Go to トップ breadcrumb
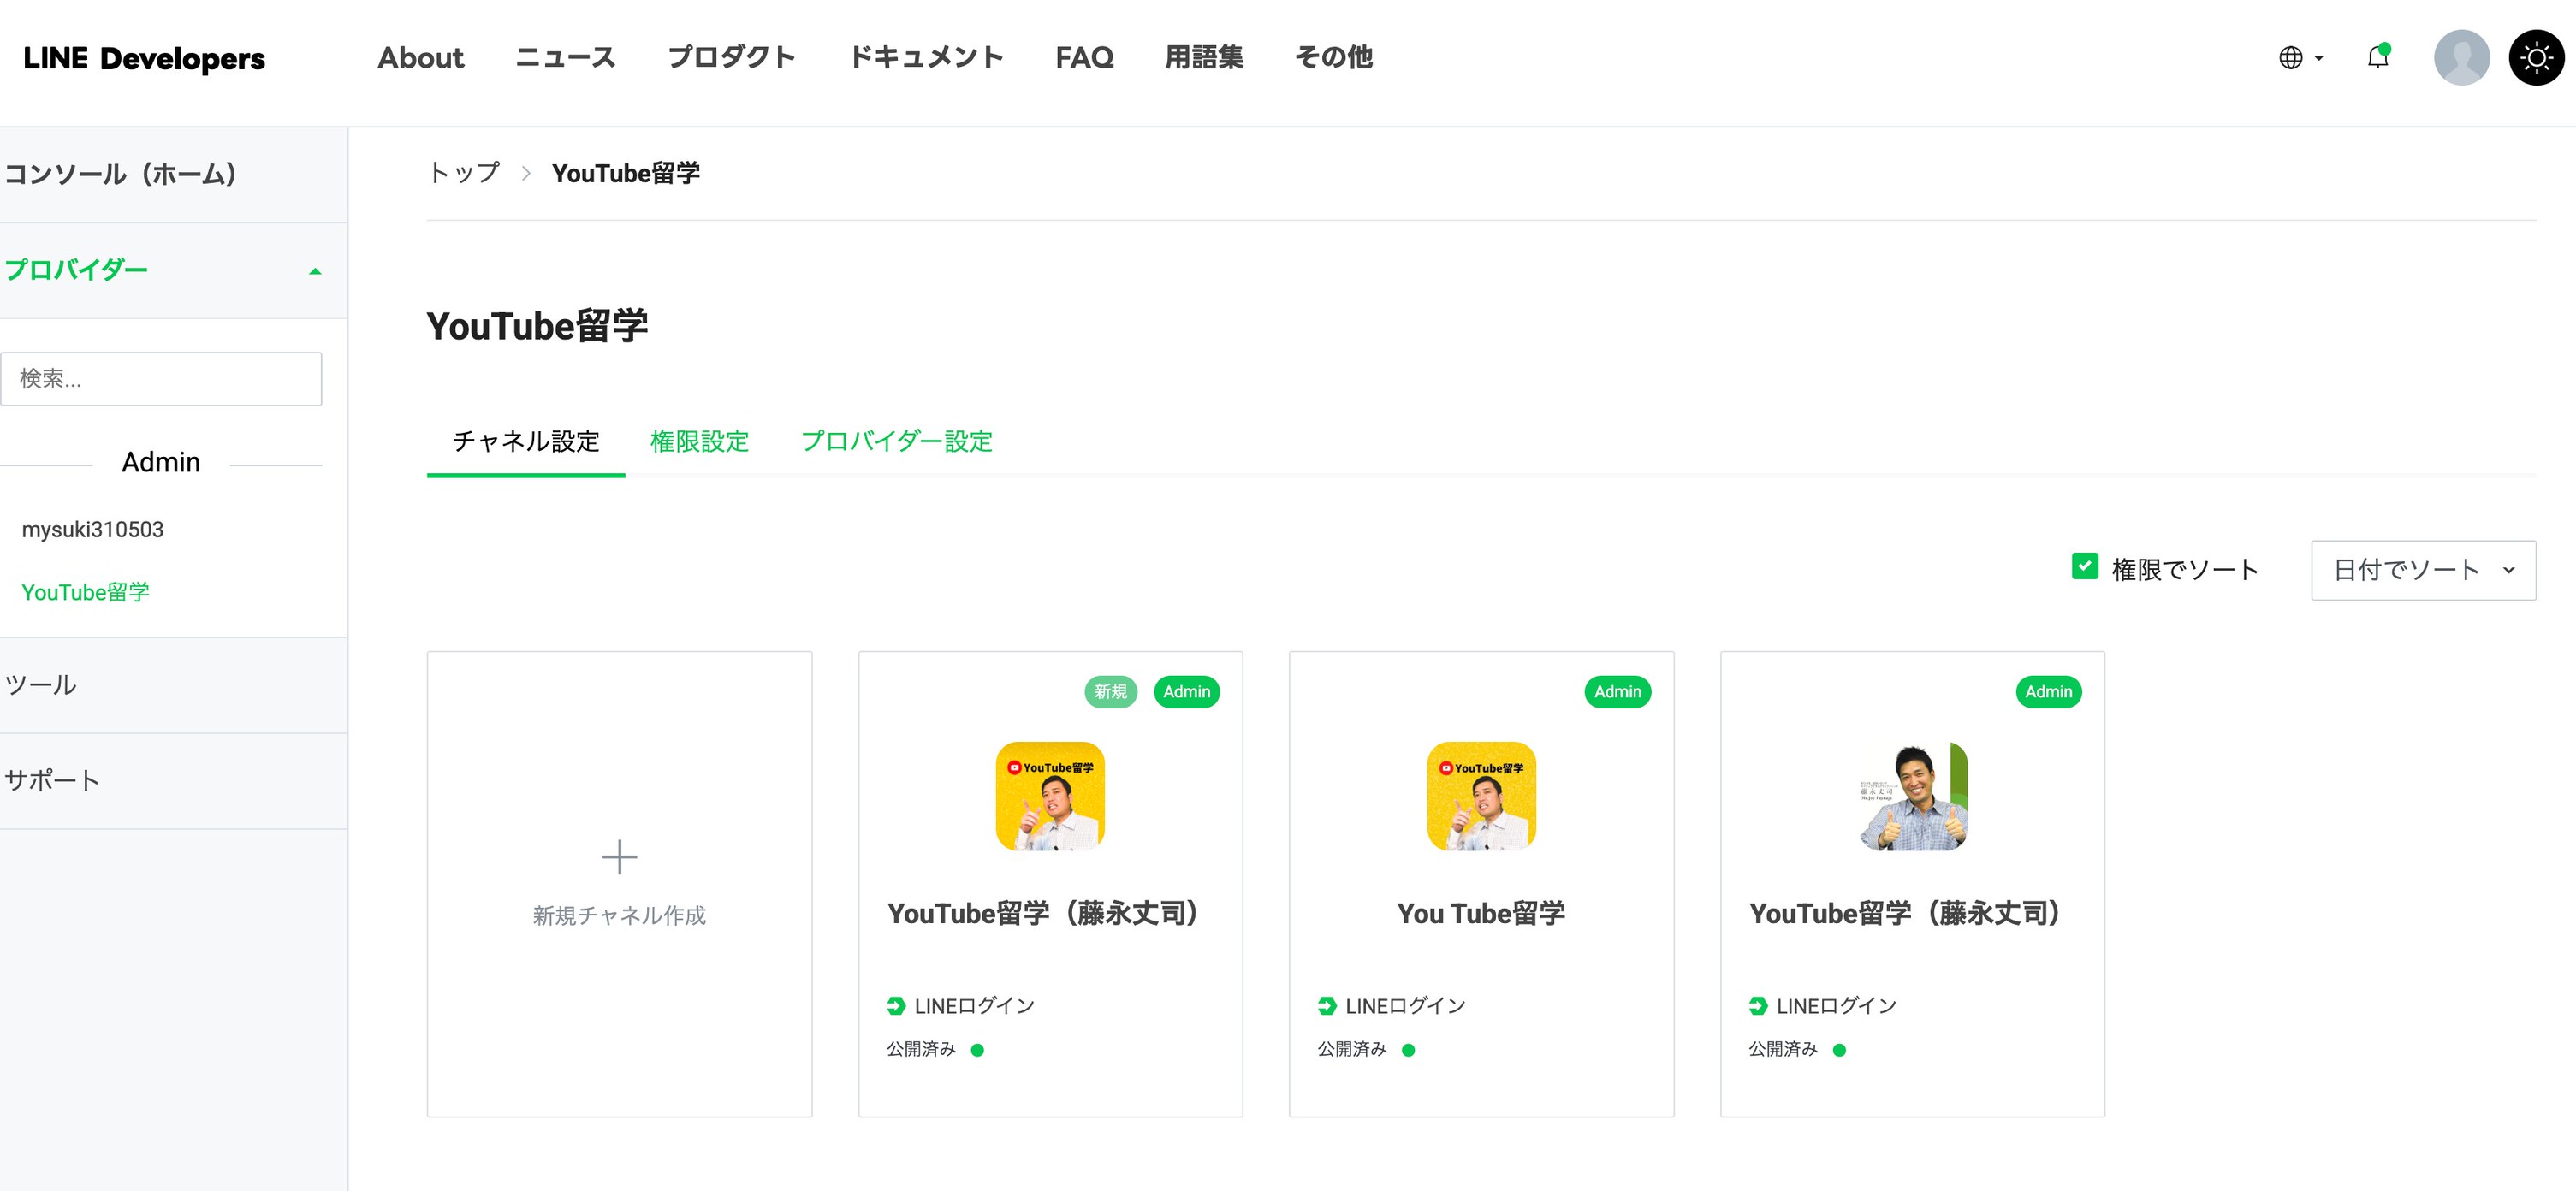This screenshot has width=2576, height=1191. click(x=464, y=173)
